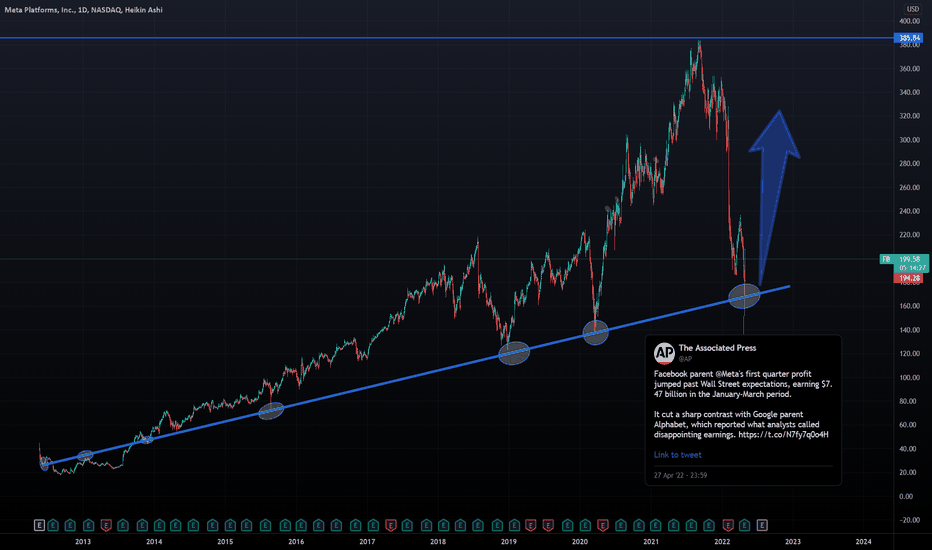The width and height of the screenshot is (932, 550).
Task: Click the 2018 label on the time axis
Action: (x=438, y=542)
